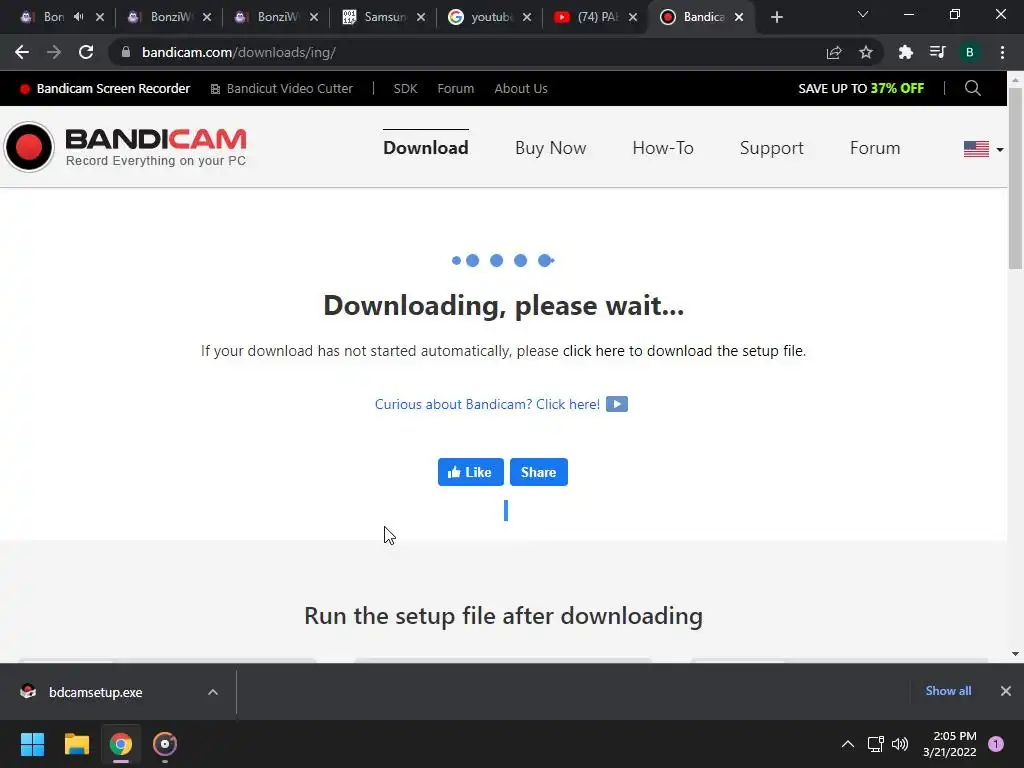Go back to the previous page
1024x768 pixels.
pyautogui.click(x=22, y=52)
